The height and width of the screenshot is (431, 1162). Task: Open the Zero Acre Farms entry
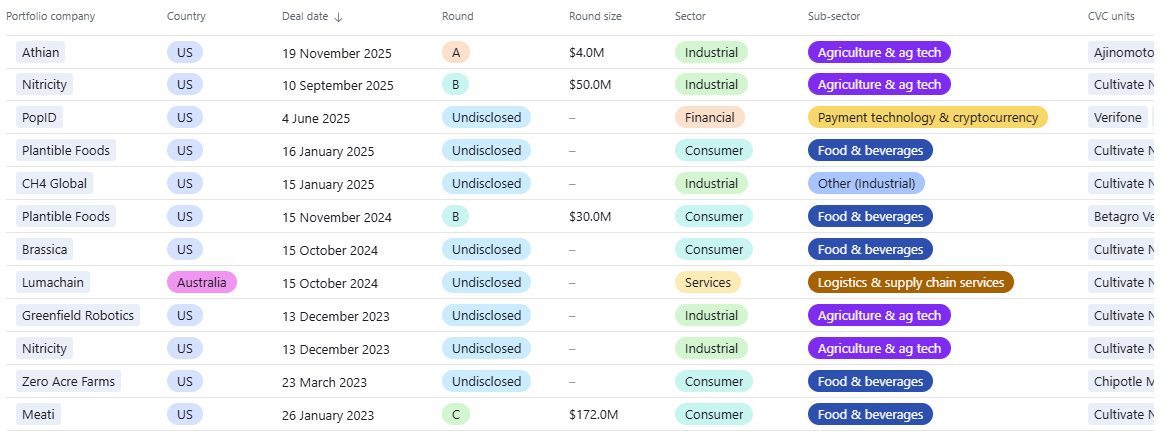(x=68, y=382)
